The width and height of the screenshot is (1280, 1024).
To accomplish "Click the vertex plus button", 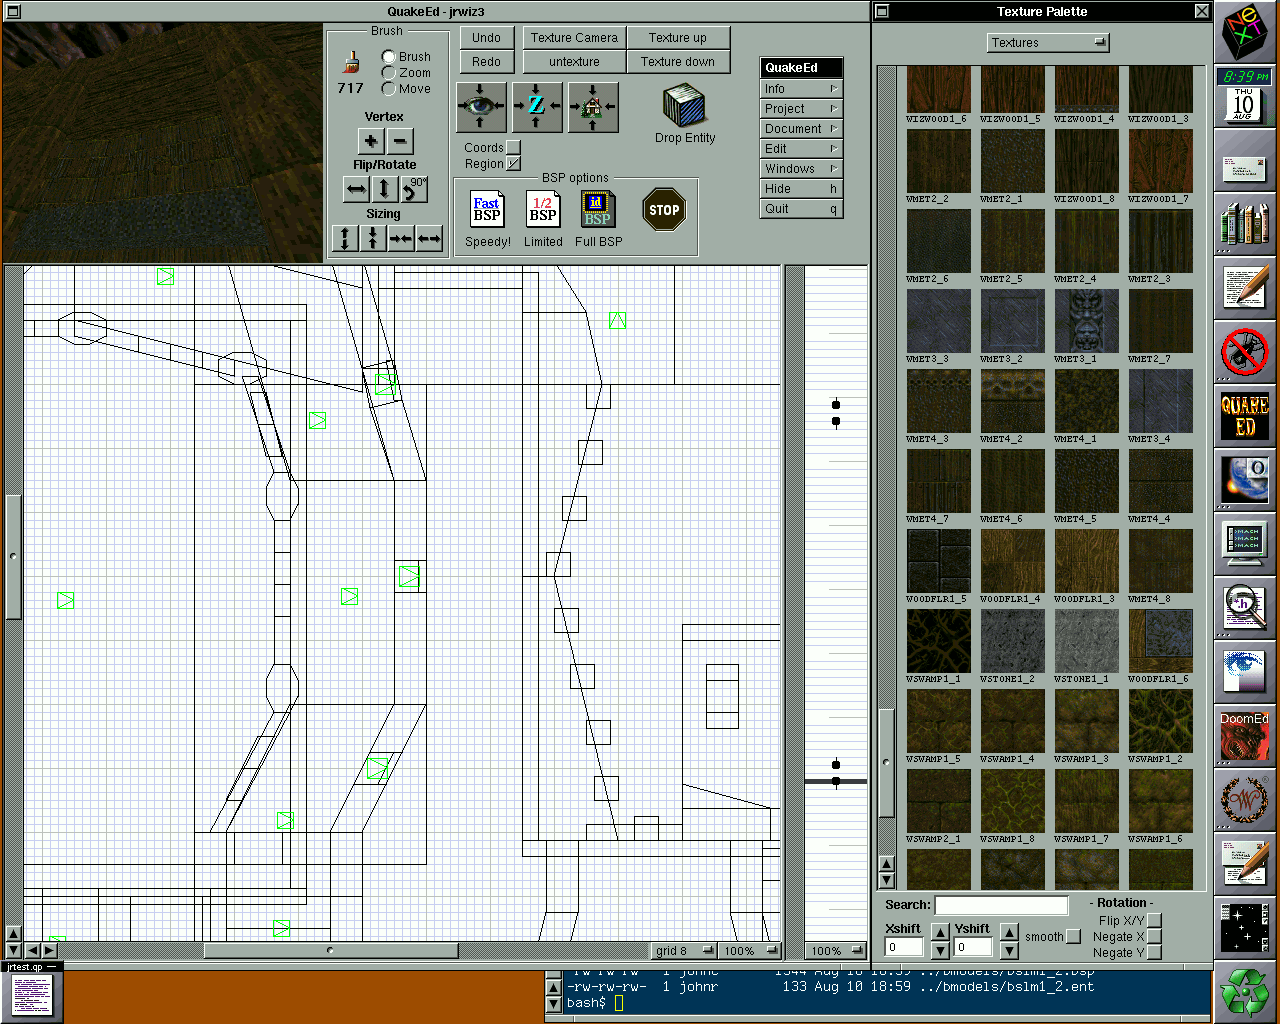I will 371,141.
